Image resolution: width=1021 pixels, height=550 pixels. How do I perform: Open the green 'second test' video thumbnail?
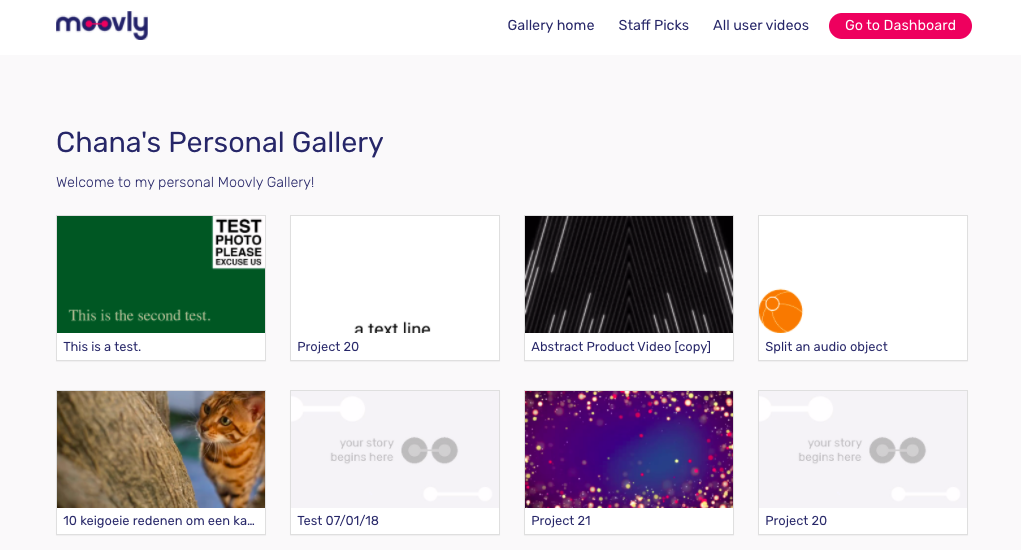click(x=161, y=275)
